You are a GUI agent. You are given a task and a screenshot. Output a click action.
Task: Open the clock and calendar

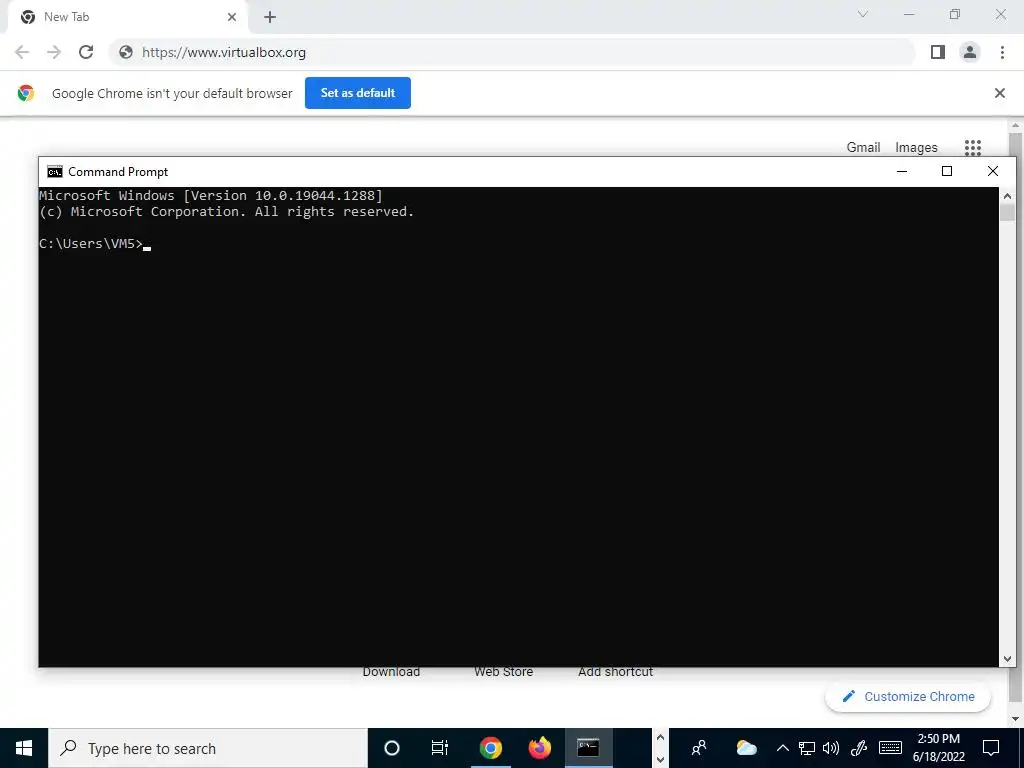point(938,748)
